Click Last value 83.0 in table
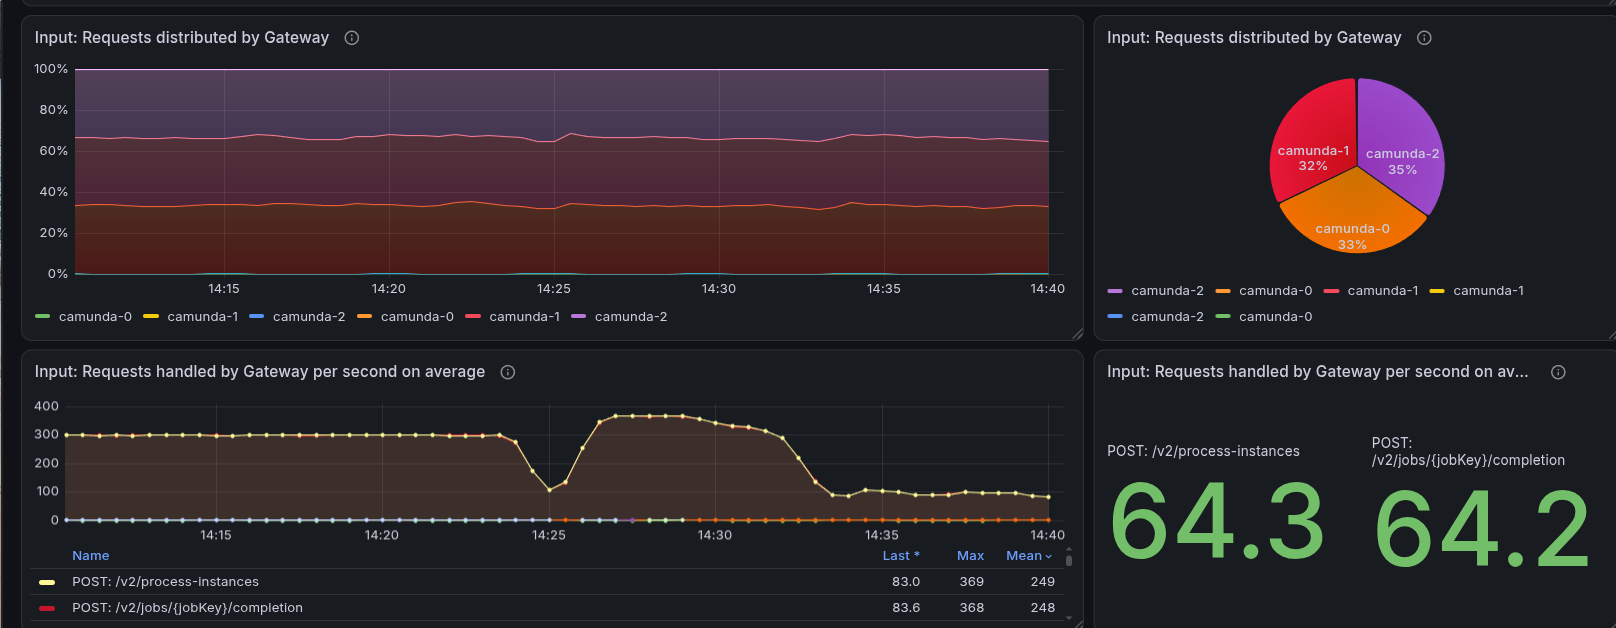Screen dimensions: 1616x628 coord(906,582)
